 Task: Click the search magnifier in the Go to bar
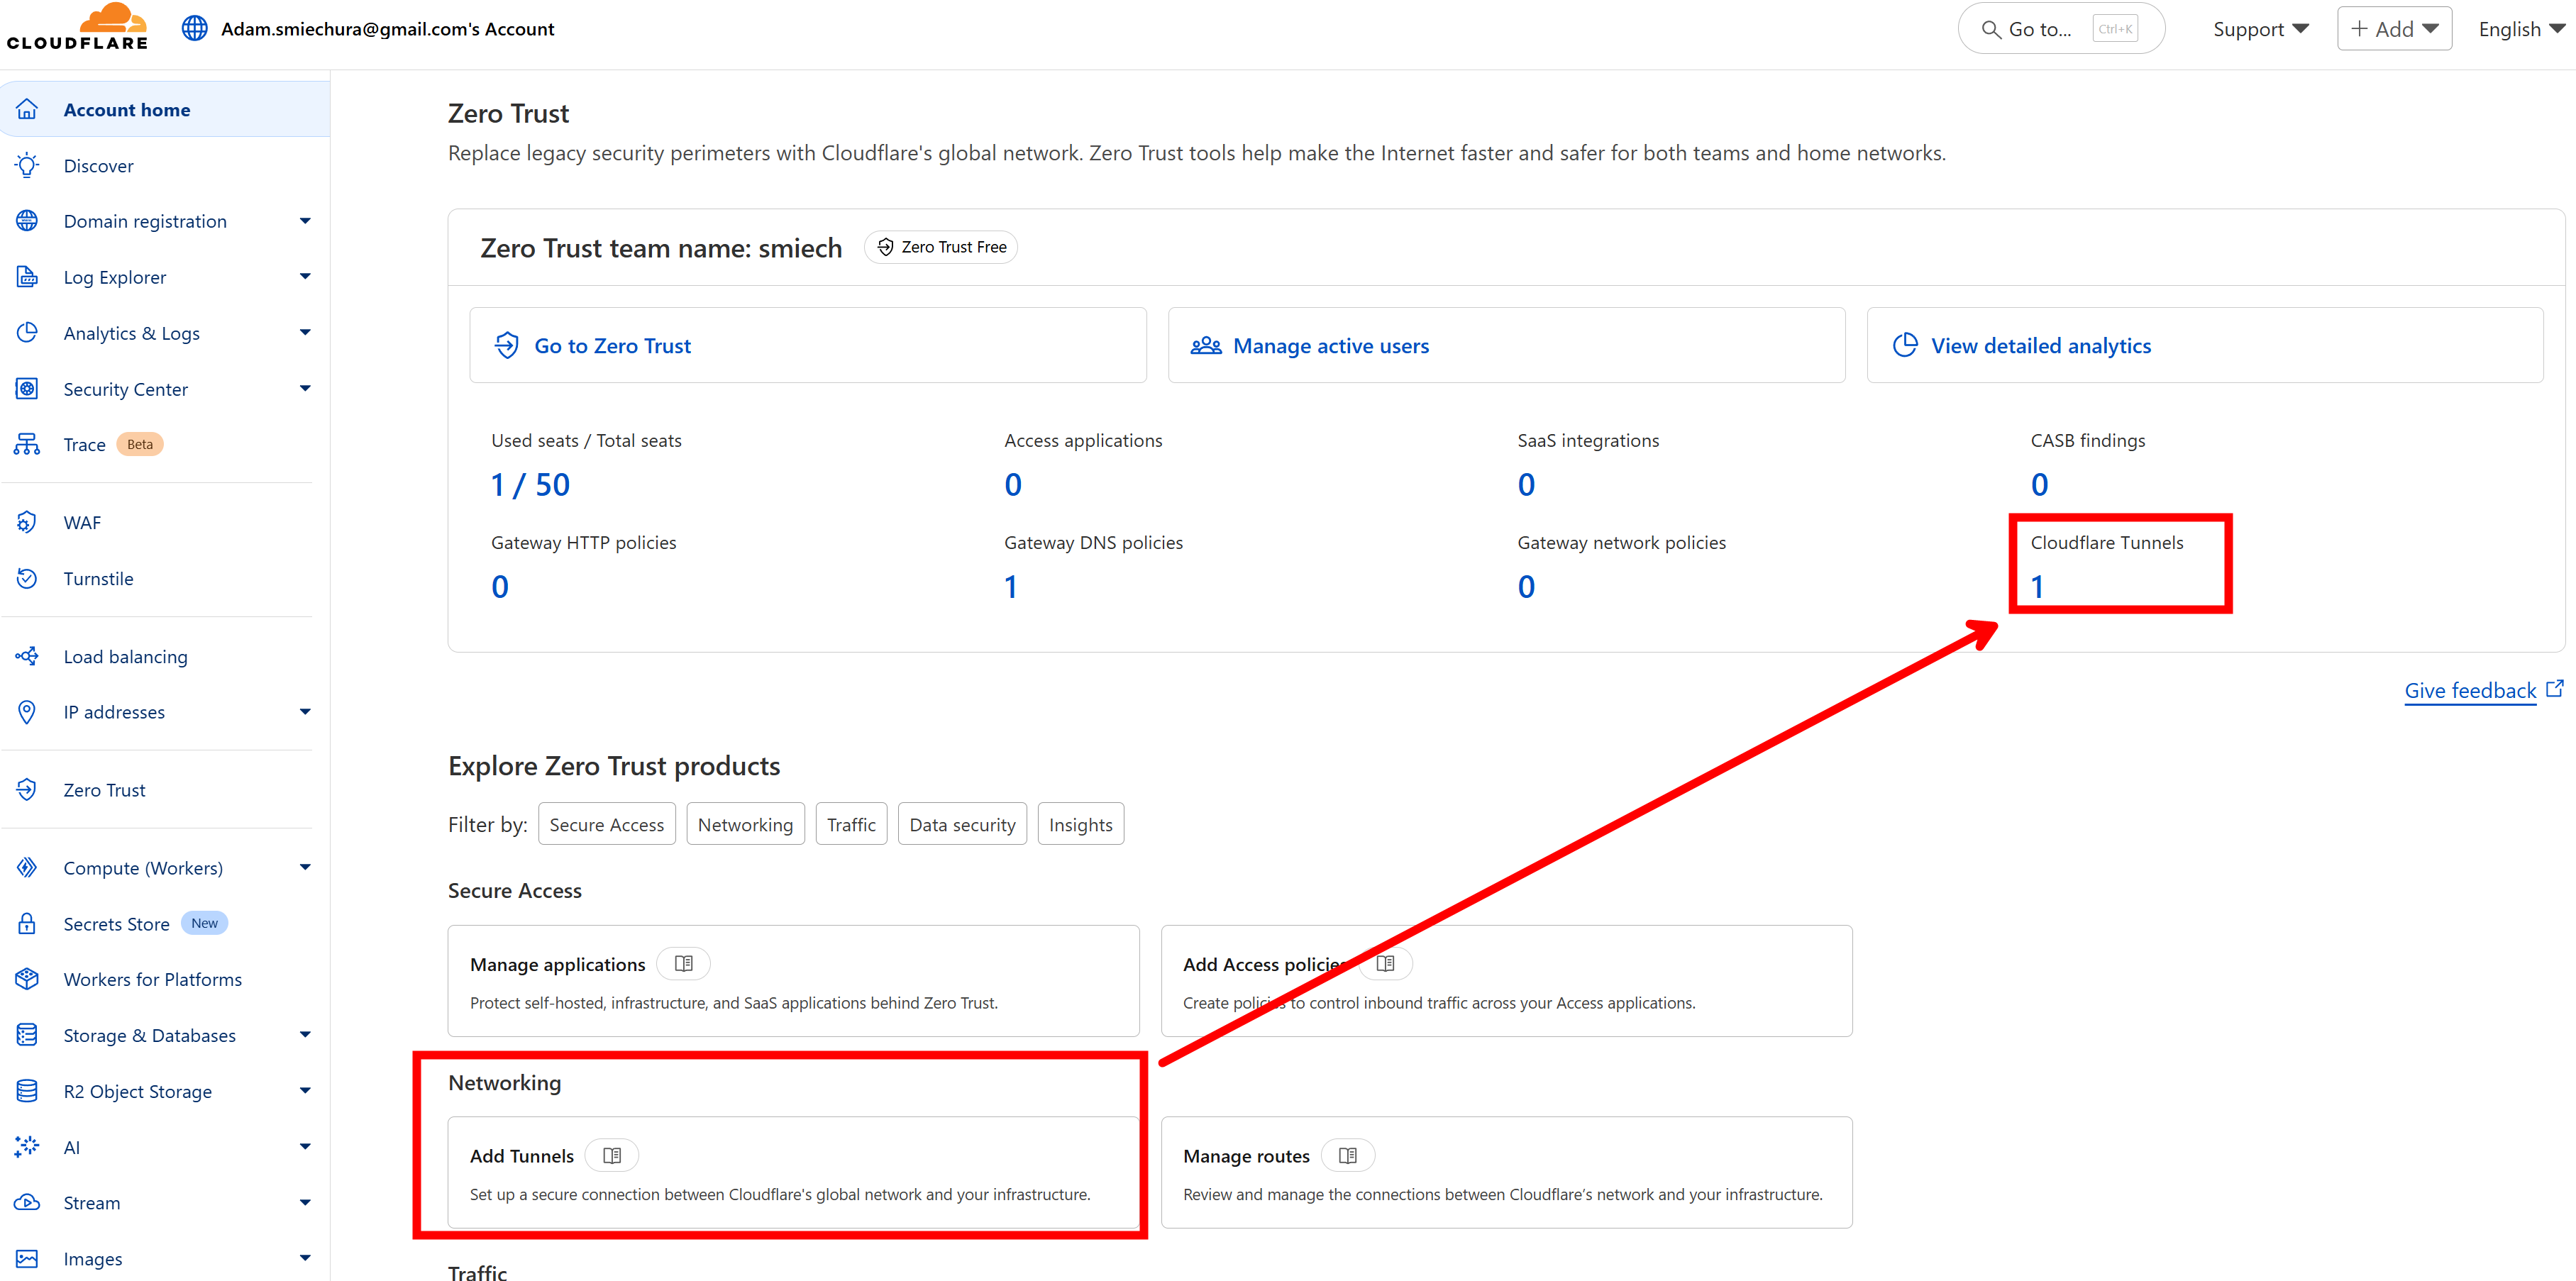click(1991, 28)
